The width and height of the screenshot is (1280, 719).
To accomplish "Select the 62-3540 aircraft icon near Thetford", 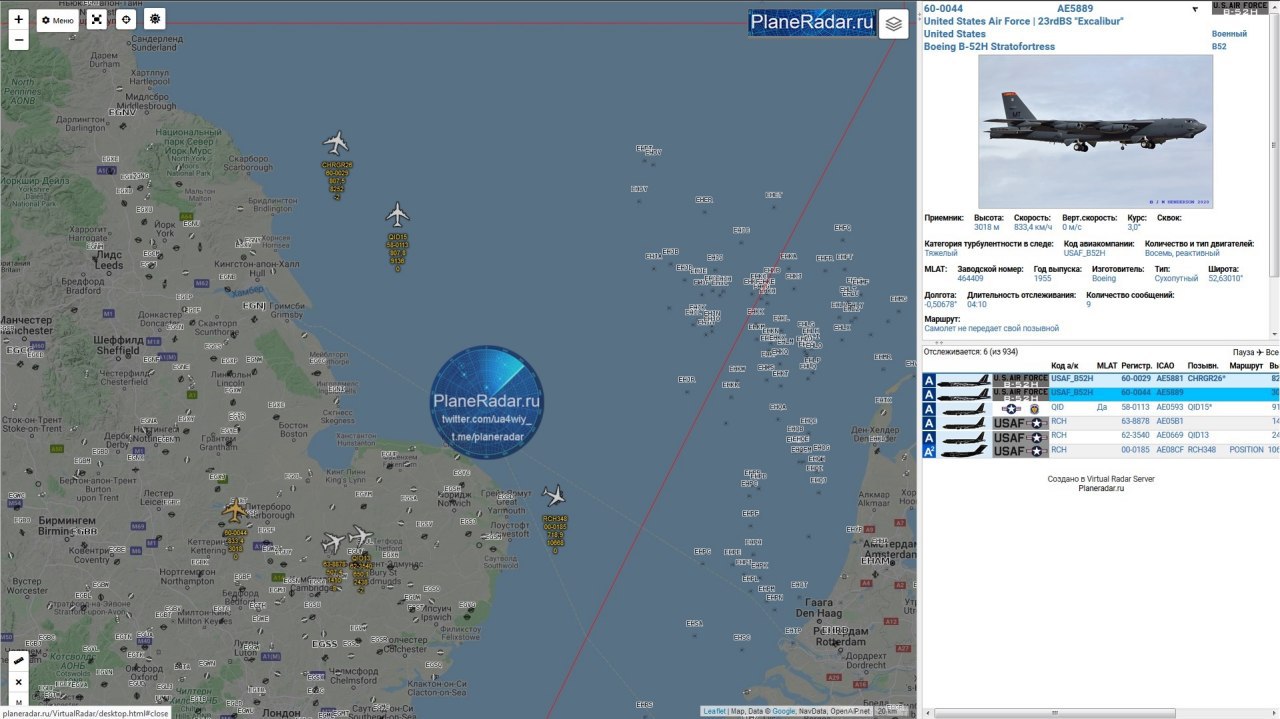I will (x=360, y=536).
